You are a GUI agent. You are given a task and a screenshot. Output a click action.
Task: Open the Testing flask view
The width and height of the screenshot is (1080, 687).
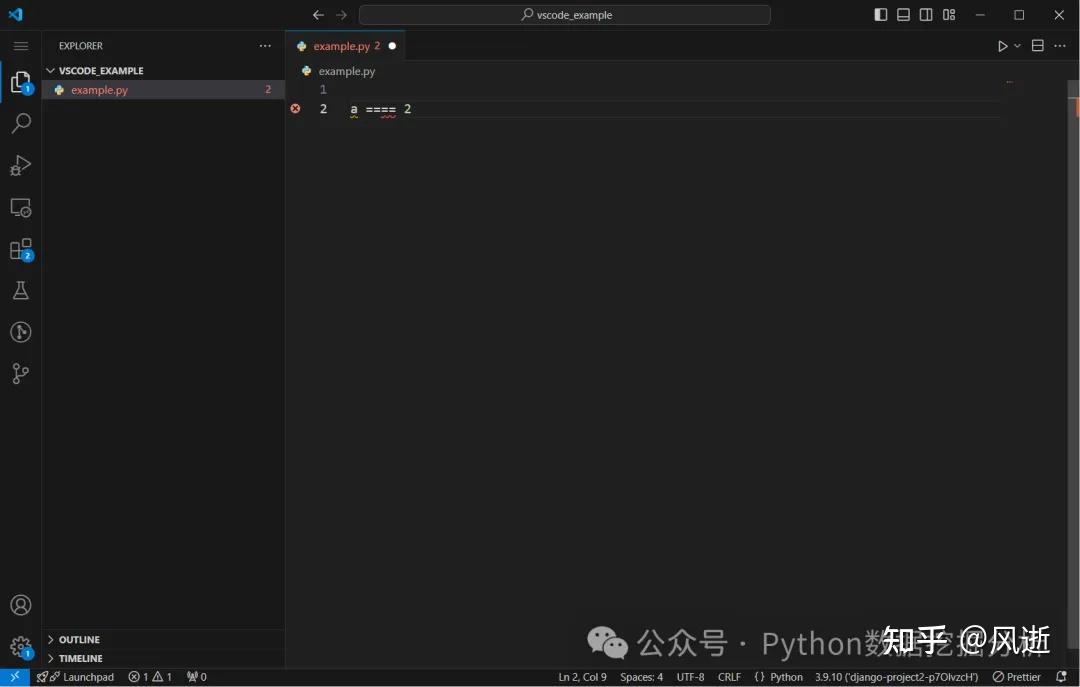tap(21, 290)
